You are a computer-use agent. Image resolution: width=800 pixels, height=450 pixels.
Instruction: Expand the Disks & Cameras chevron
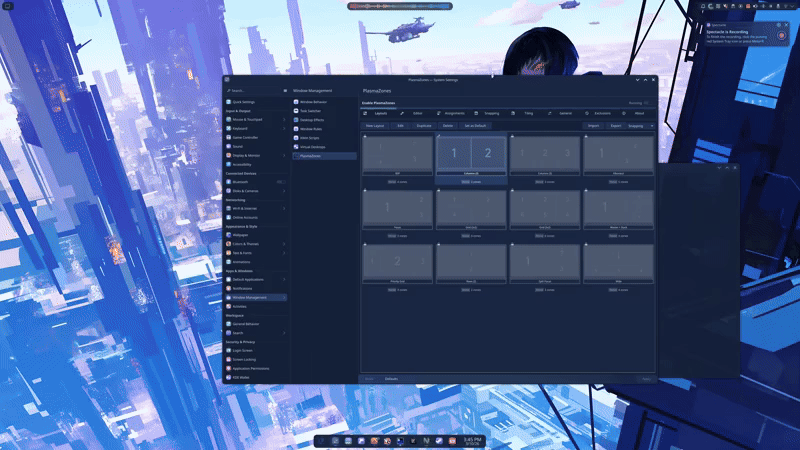pyautogui.click(x=284, y=191)
